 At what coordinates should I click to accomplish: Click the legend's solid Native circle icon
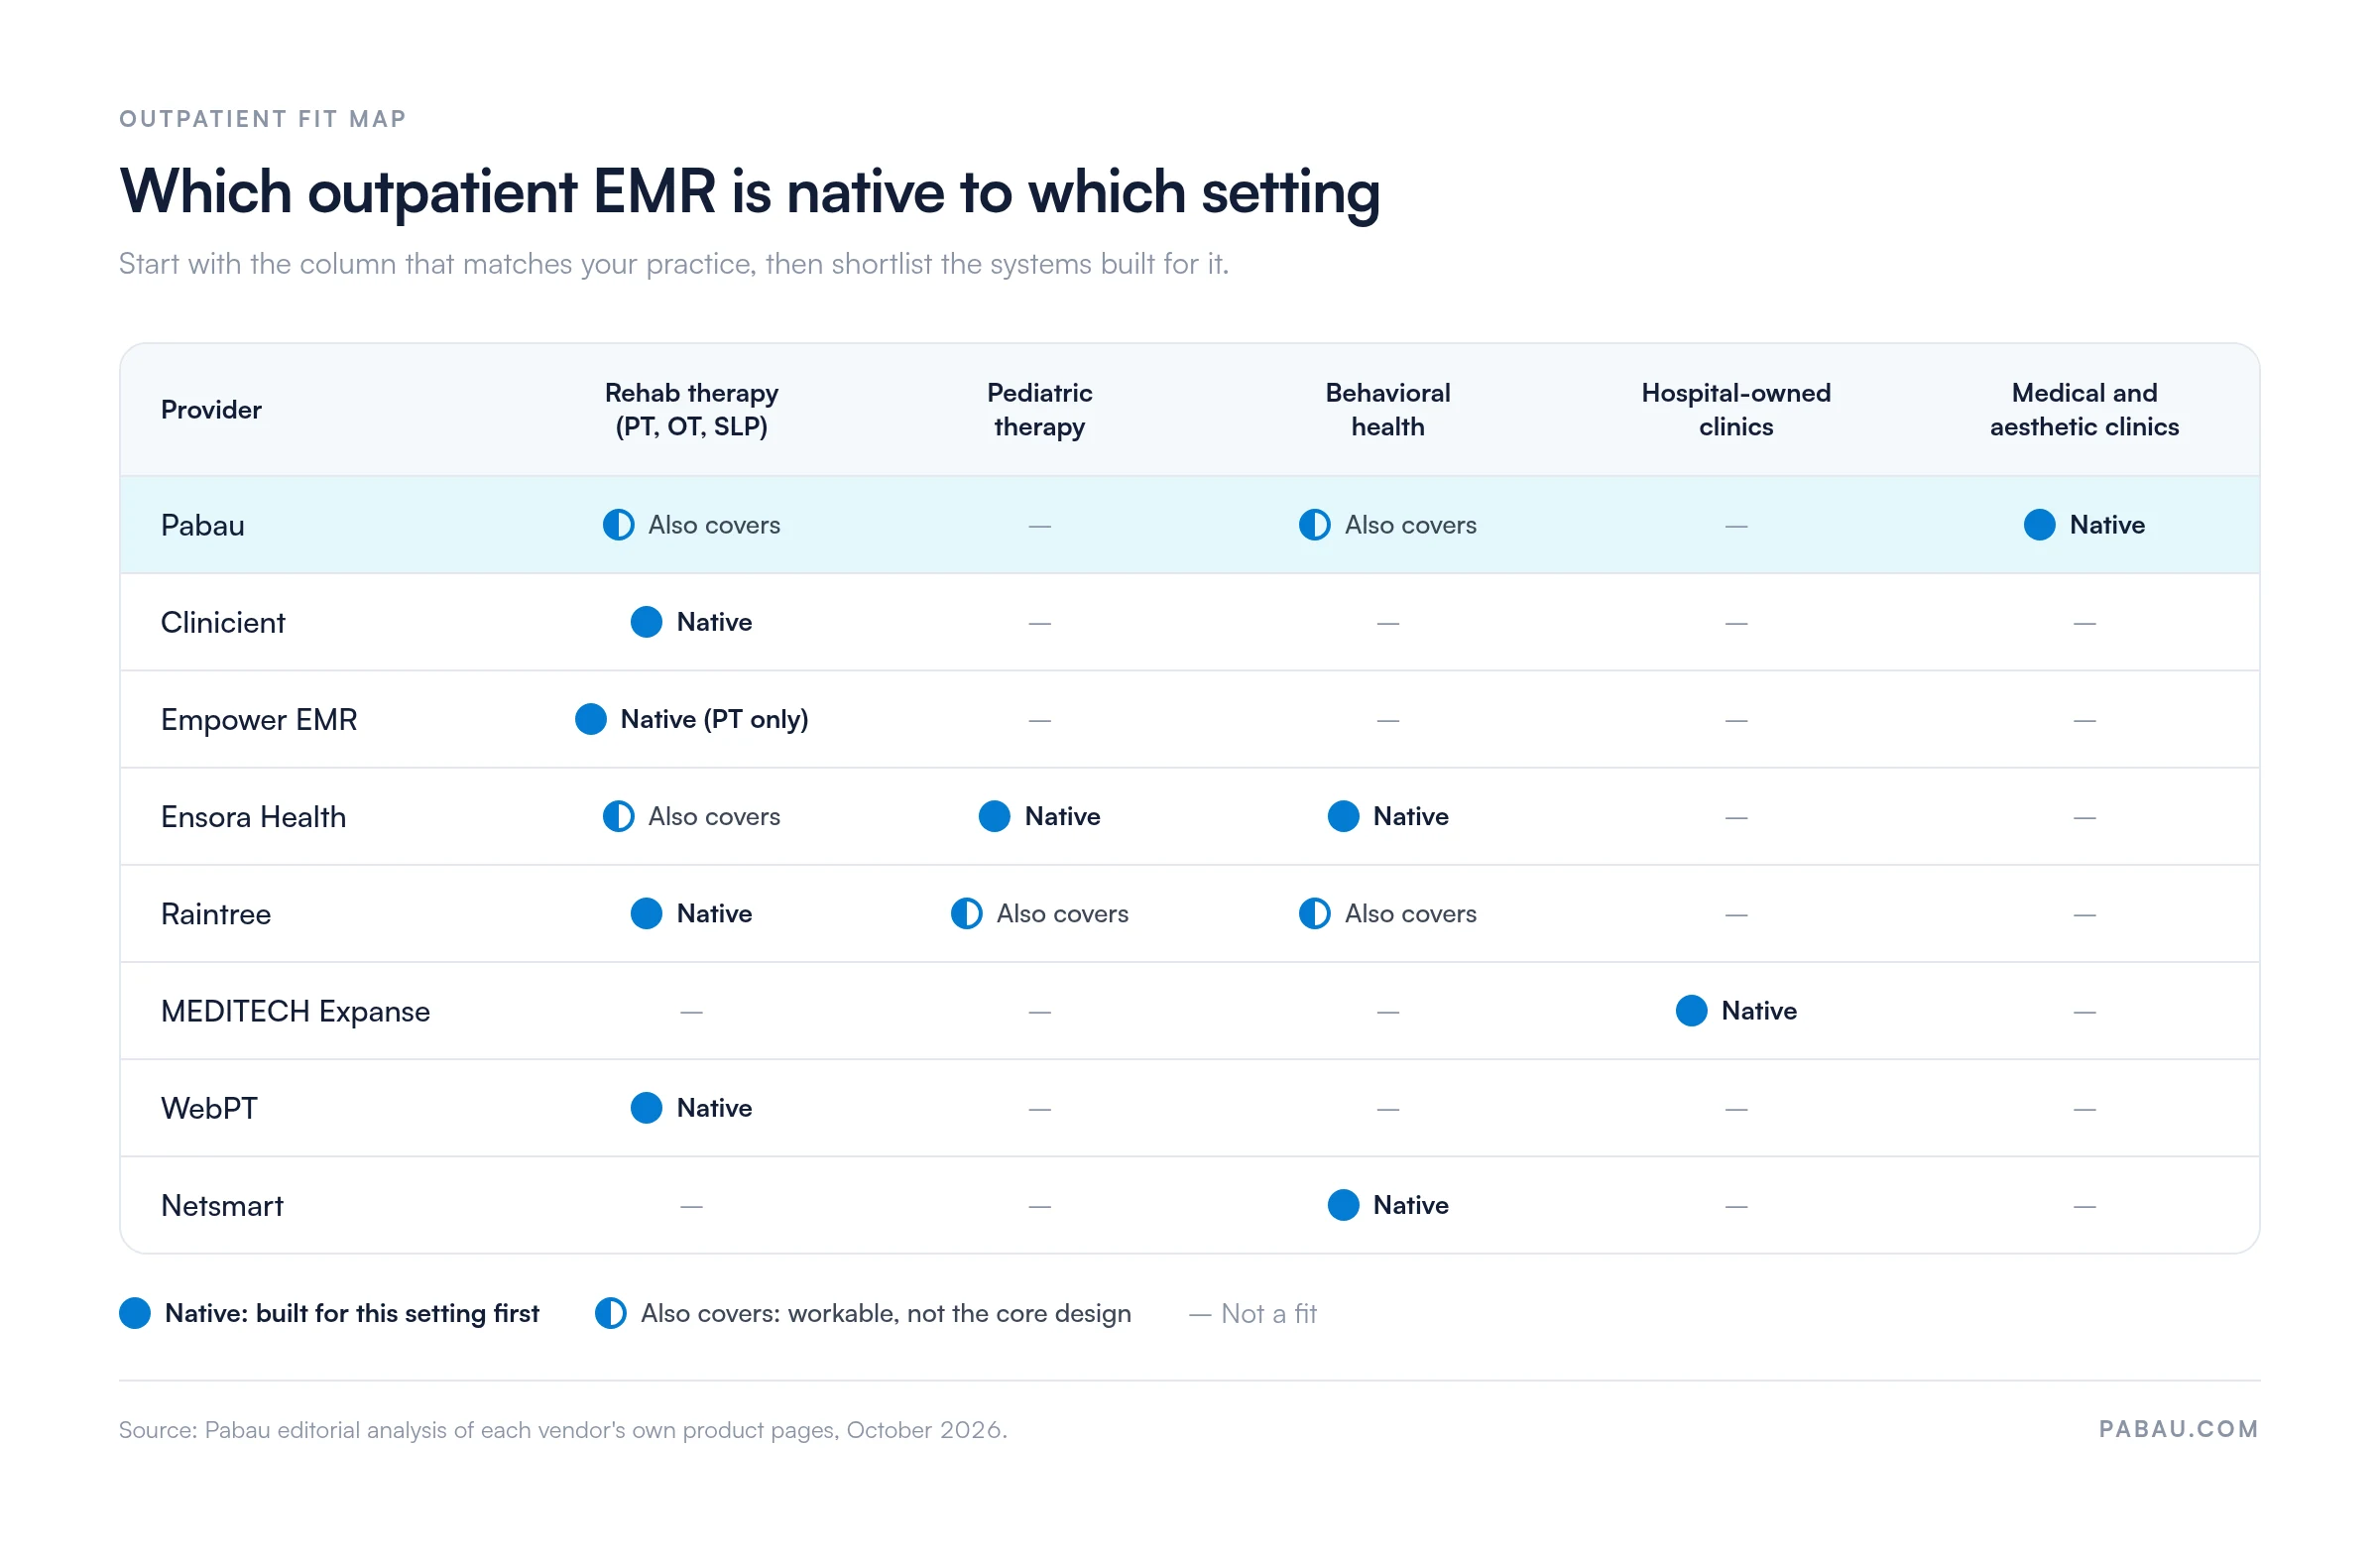click(x=135, y=1313)
